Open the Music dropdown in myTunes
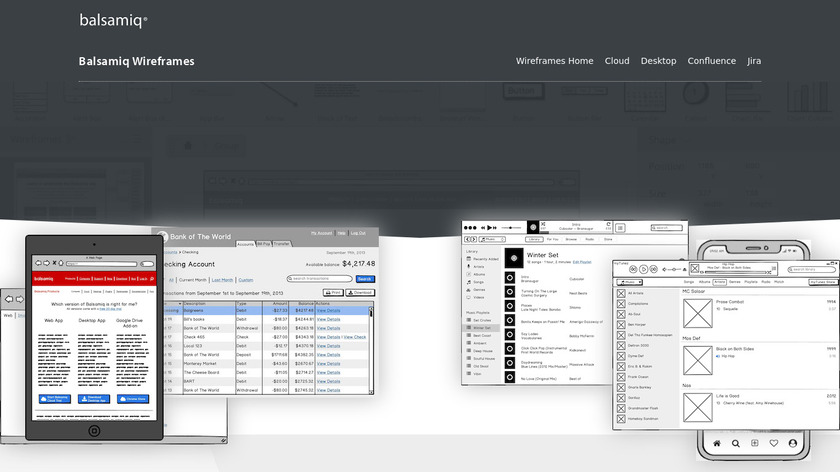This screenshot has width=840, height=472. 629,282
